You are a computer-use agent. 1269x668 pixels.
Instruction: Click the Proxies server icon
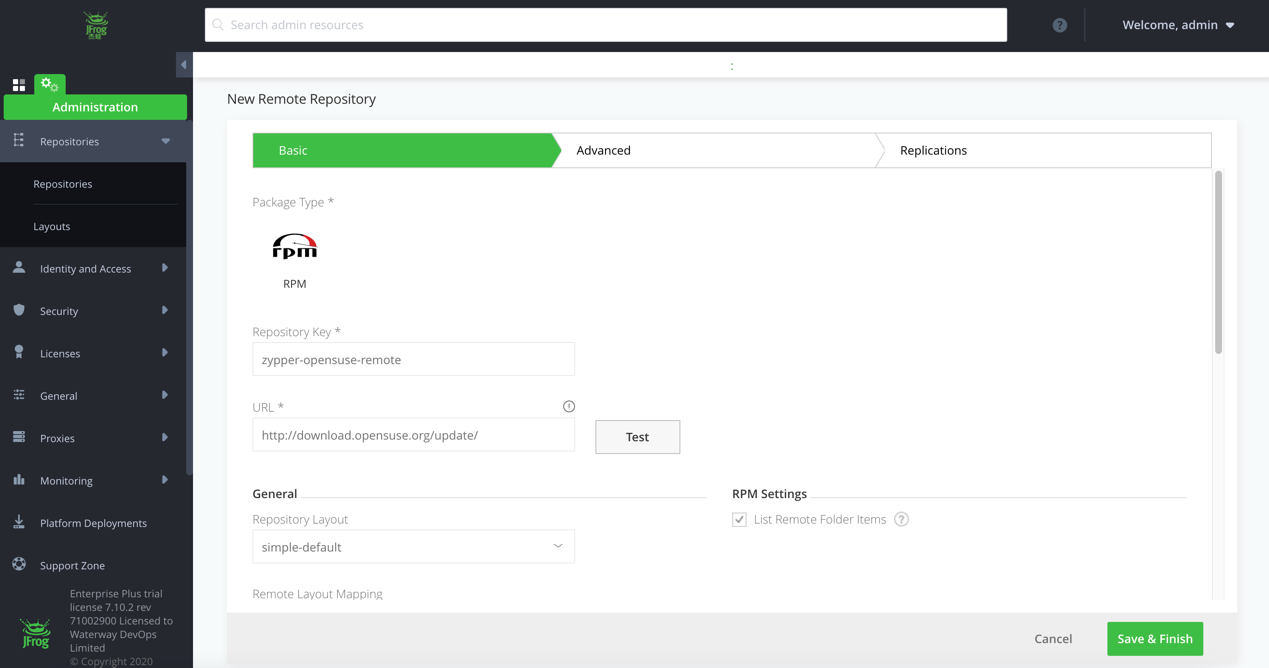pos(19,437)
